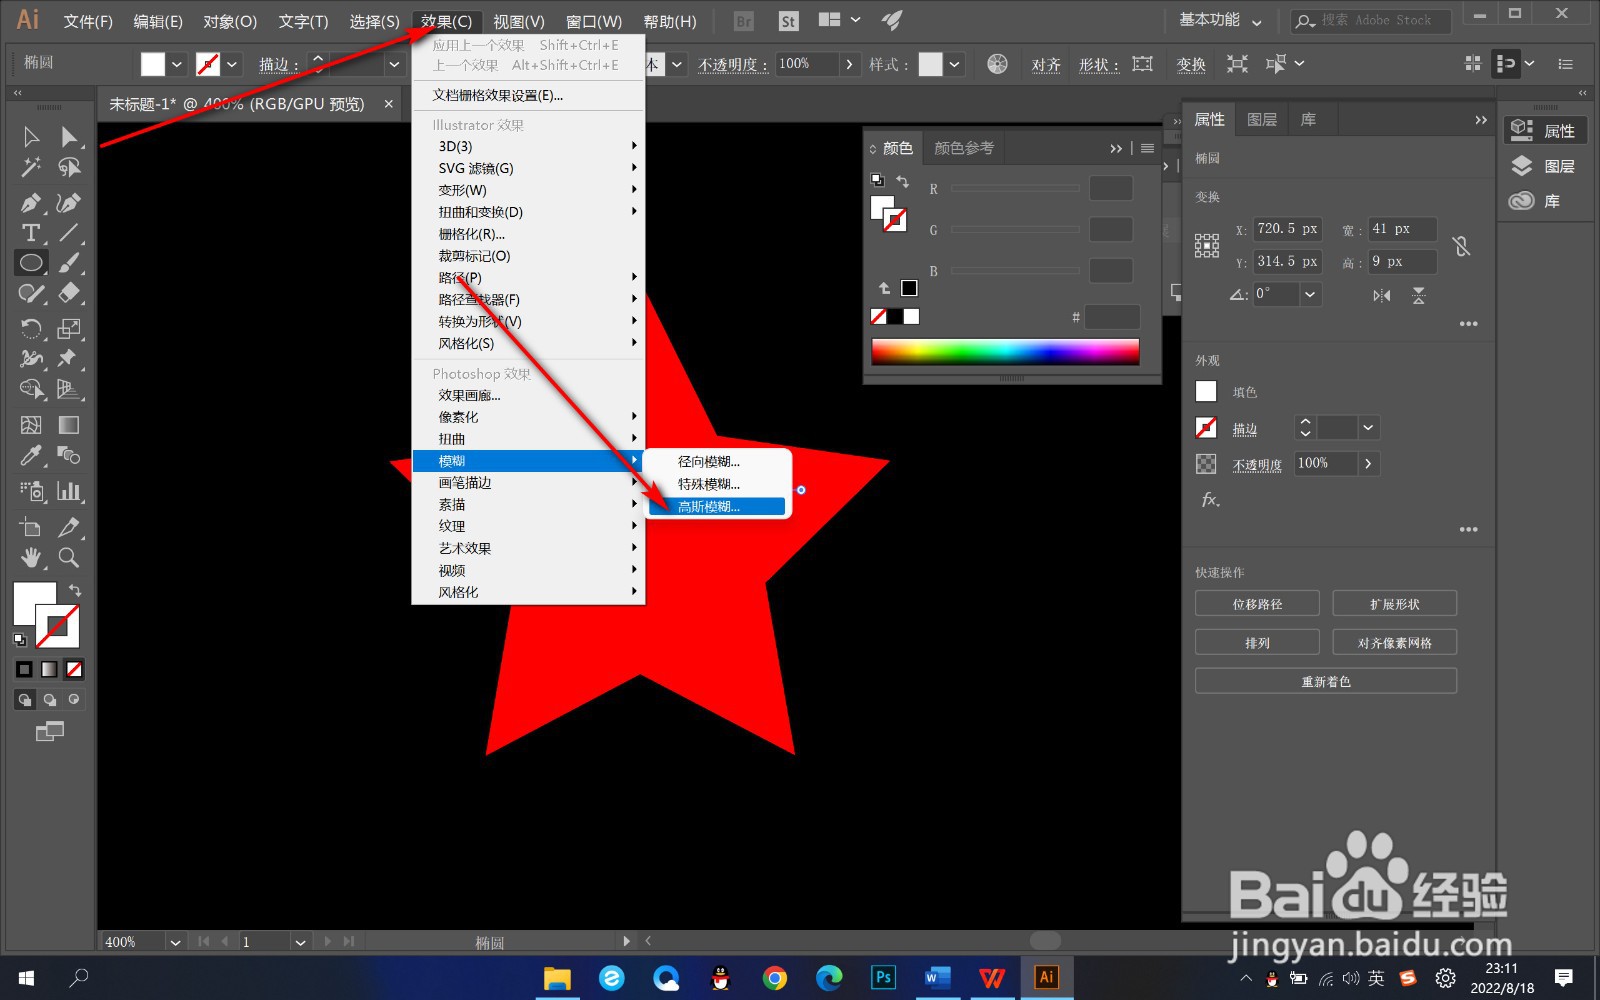Open control bar fill color dropdown
Image resolution: width=1600 pixels, height=1000 pixels.
click(x=177, y=64)
